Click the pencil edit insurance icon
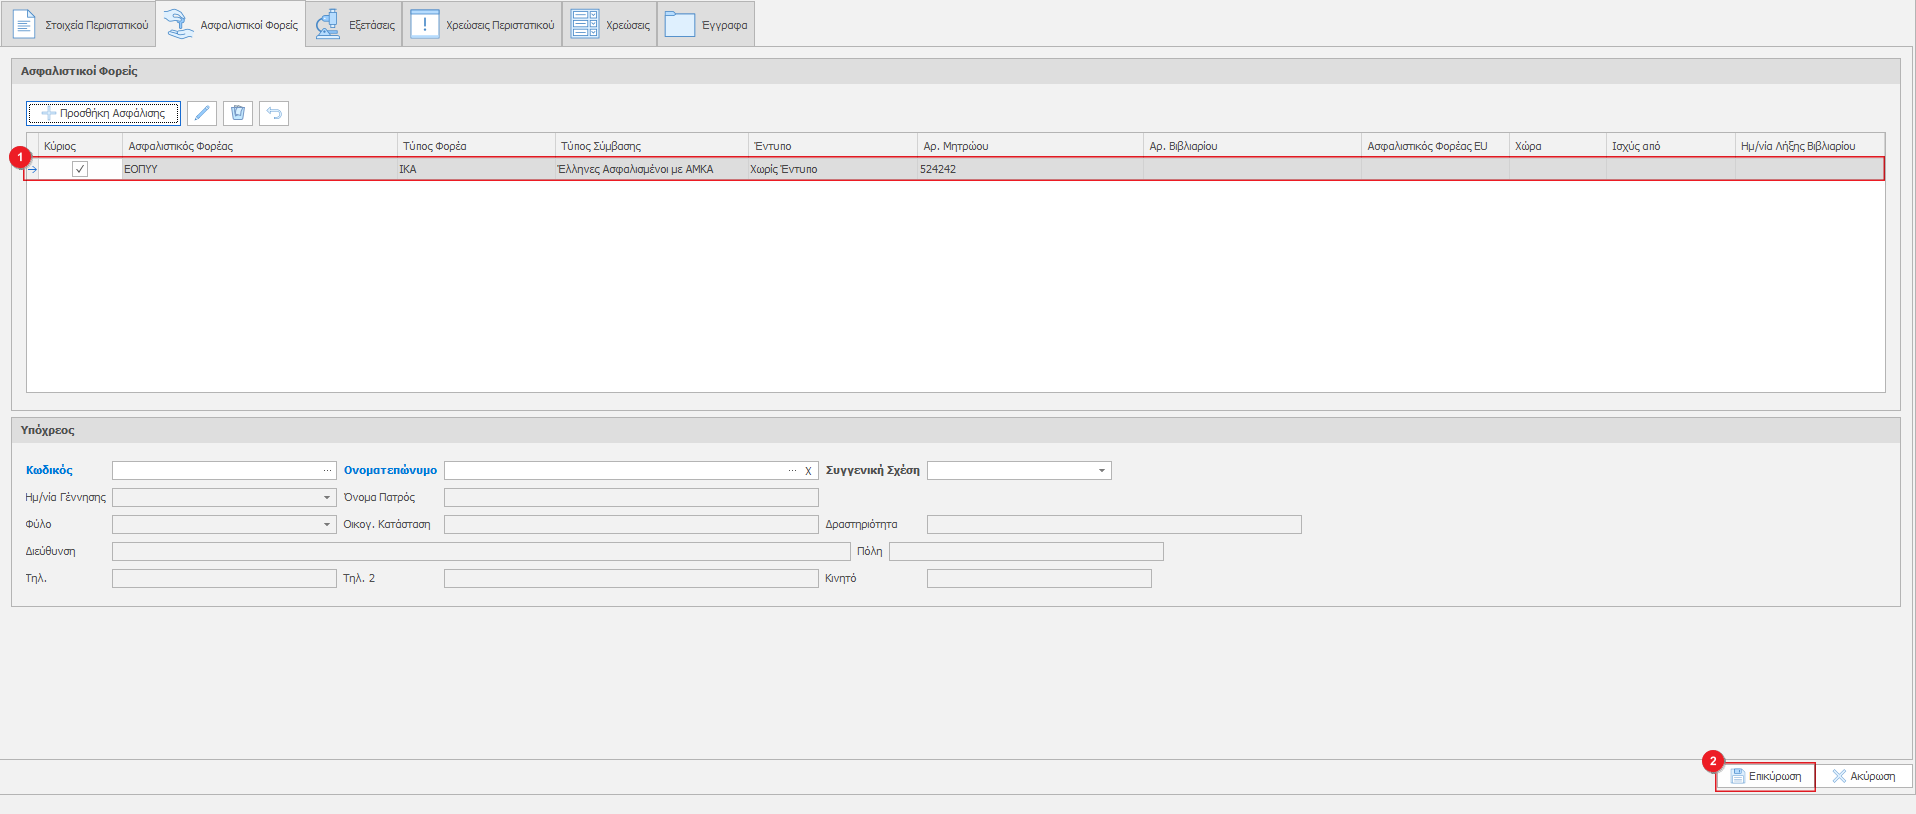This screenshot has height=814, width=1916. pyautogui.click(x=202, y=113)
